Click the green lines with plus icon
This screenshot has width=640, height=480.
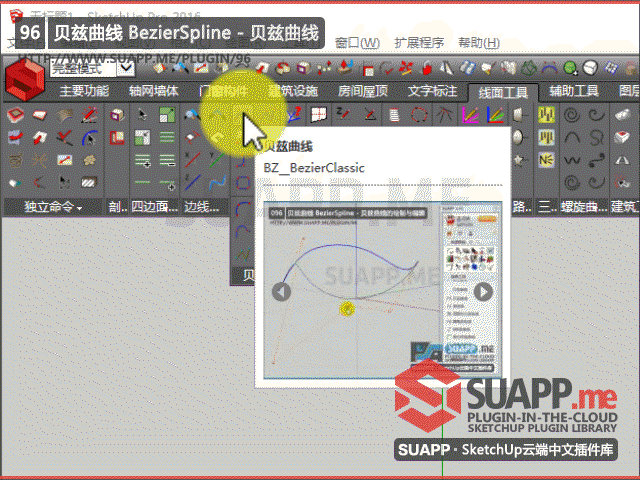click(142, 160)
